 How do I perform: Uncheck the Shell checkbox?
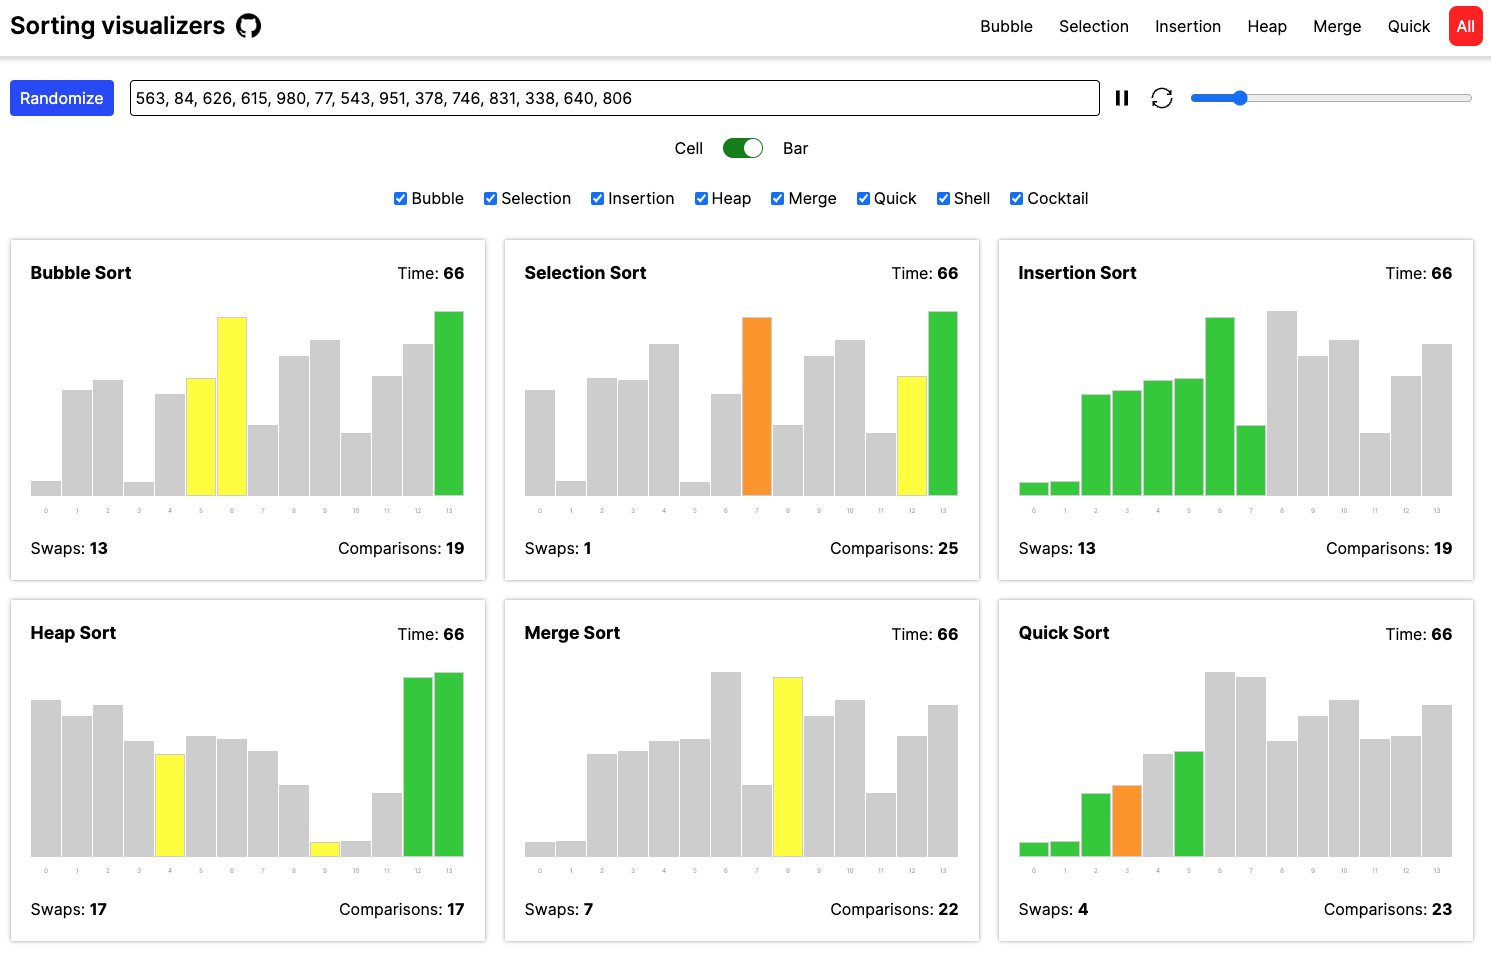[x=943, y=199]
